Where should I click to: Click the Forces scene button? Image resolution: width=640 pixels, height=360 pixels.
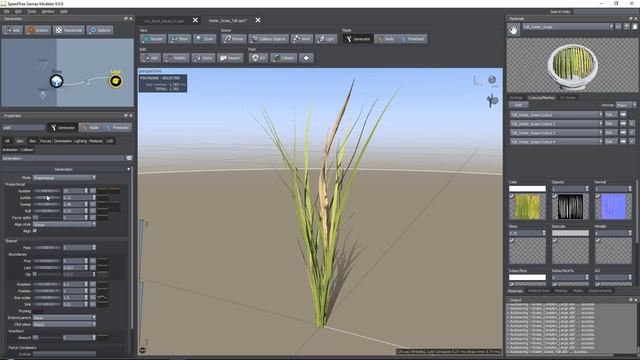pyautogui.click(x=234, y=39)
